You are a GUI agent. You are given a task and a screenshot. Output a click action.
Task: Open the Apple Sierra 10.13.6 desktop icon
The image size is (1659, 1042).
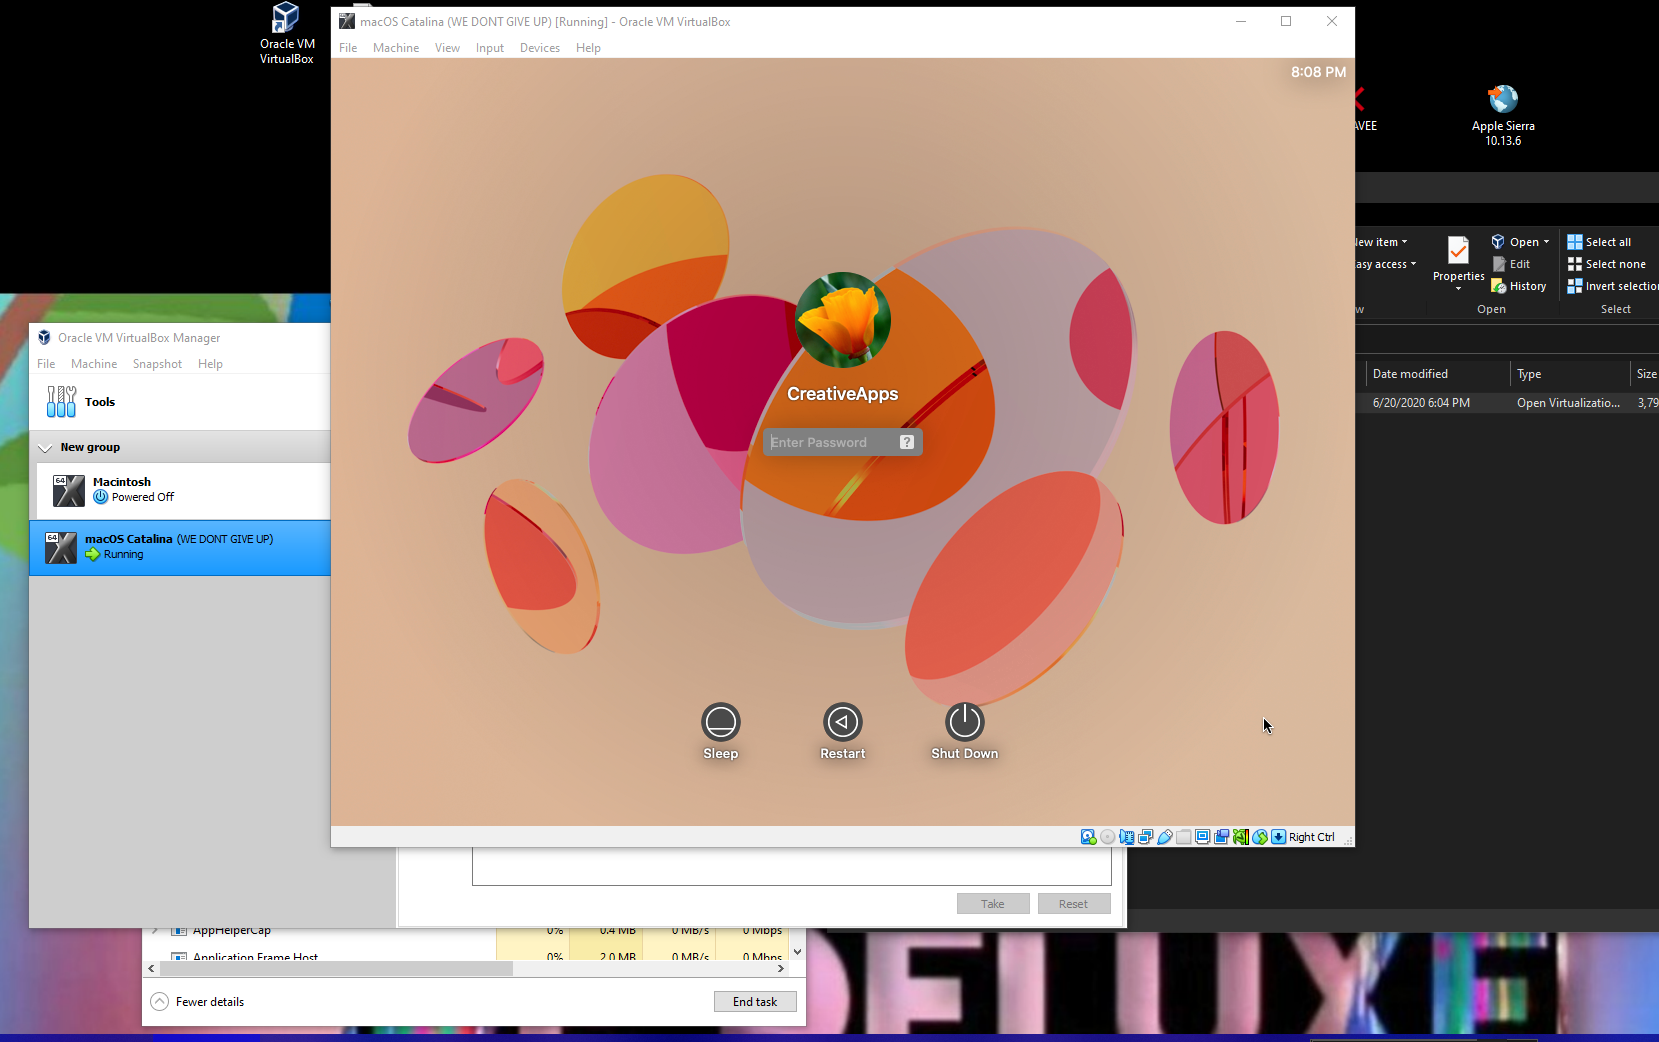click(1503, 115)
